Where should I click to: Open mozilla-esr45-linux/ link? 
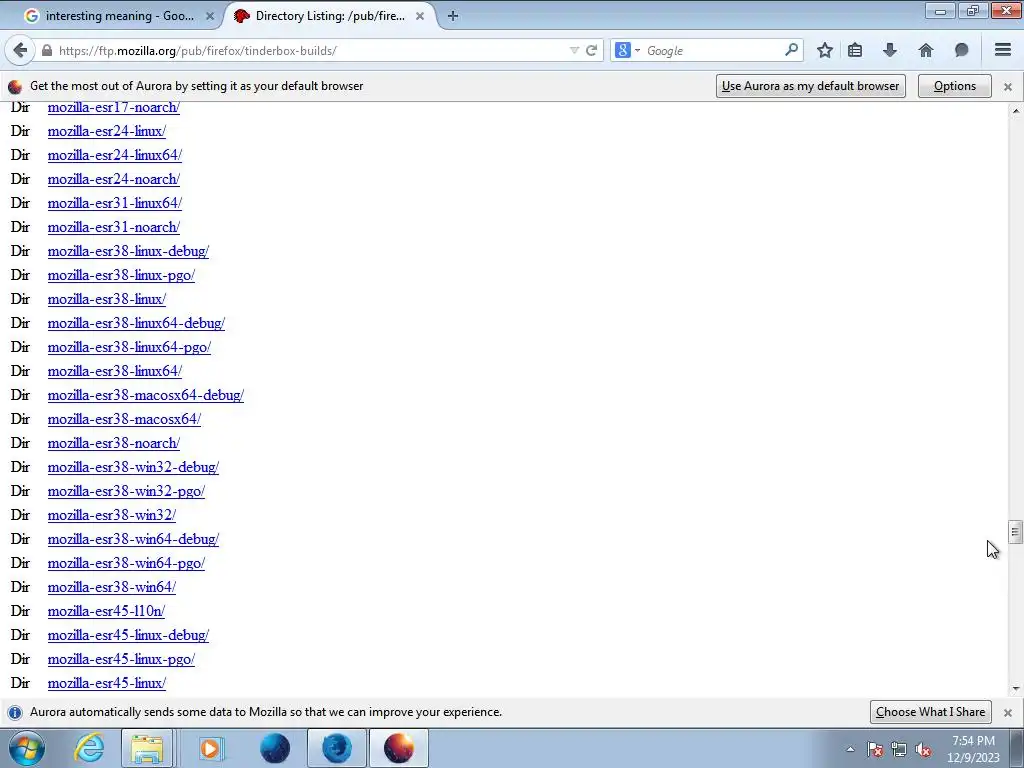click(106, 683)
